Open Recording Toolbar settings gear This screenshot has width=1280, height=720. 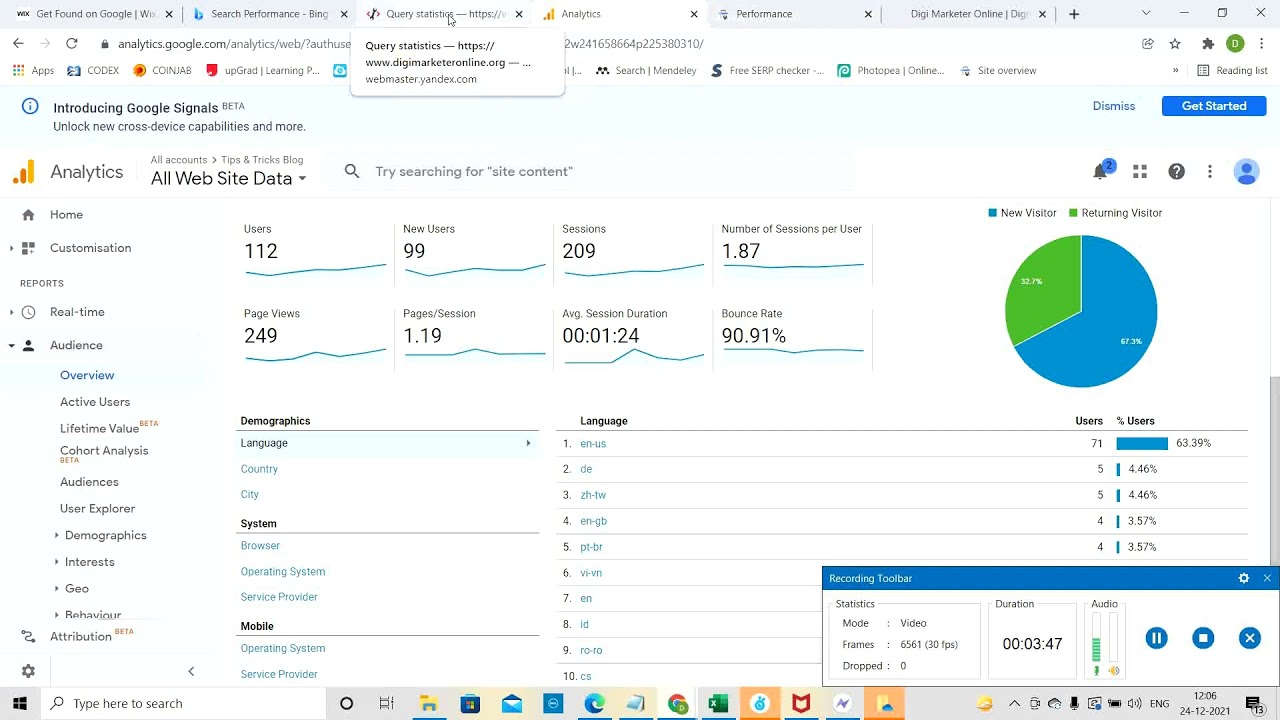coord(1244,578)
